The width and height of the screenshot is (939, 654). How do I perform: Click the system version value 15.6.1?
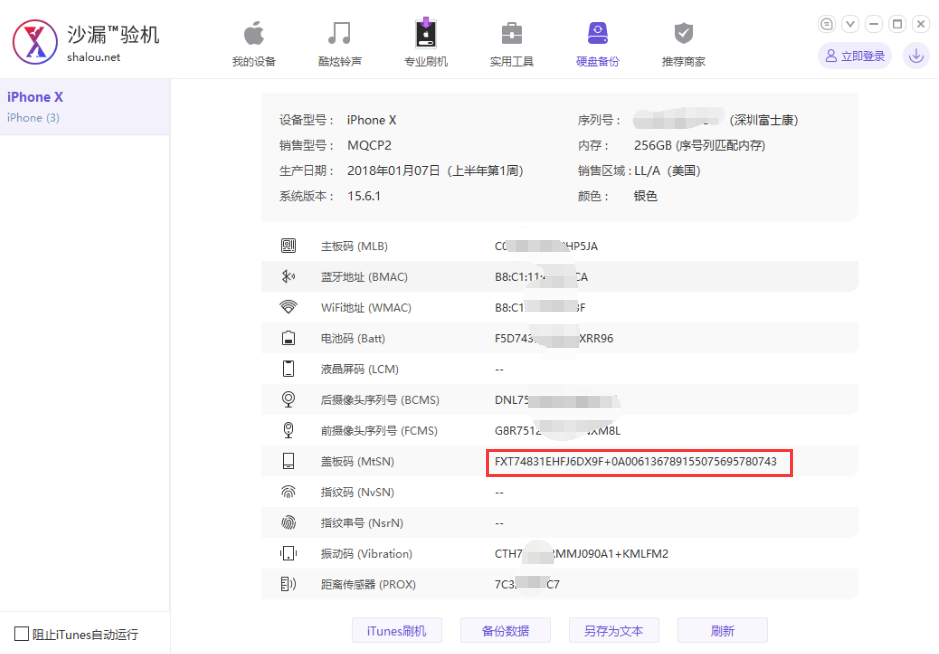364,196
